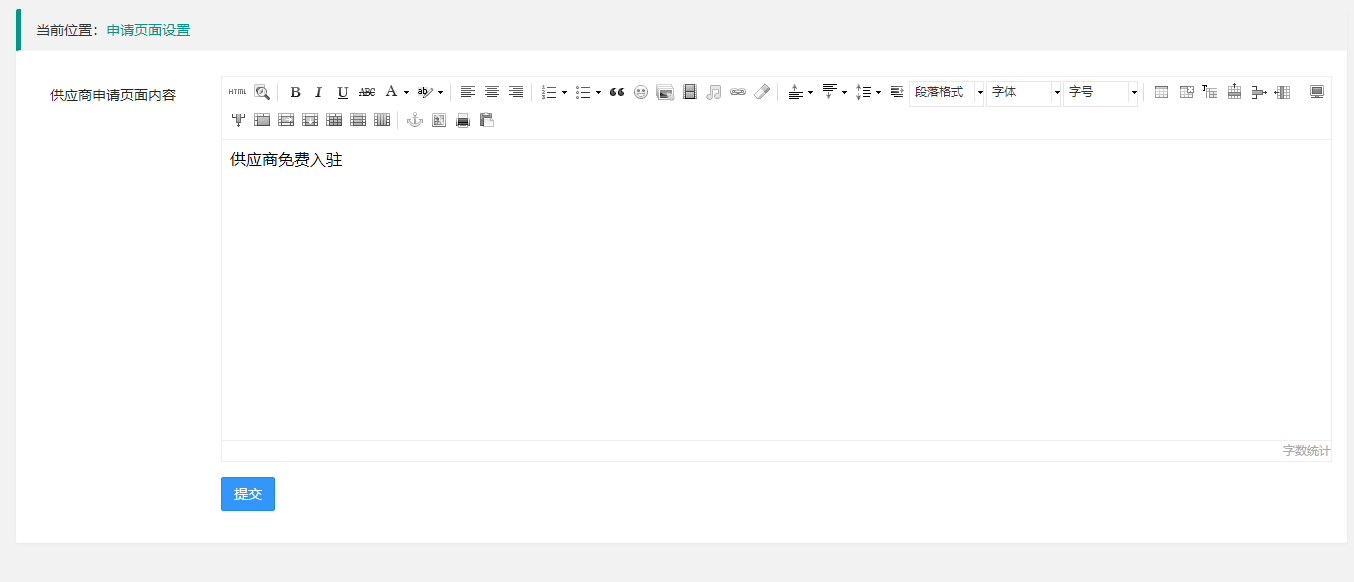Split cells into rows icon
The height and width of the screenshot is (582, 1354).
pos(358,120)
